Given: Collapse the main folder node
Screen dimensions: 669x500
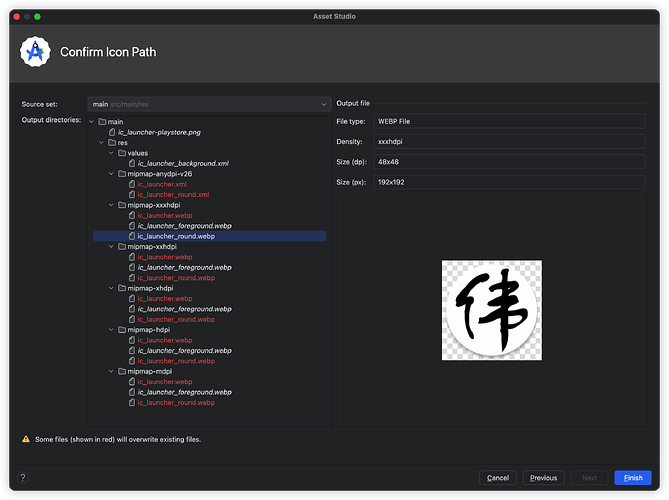Looking at the screenshot, I should [x=91, y=122].
